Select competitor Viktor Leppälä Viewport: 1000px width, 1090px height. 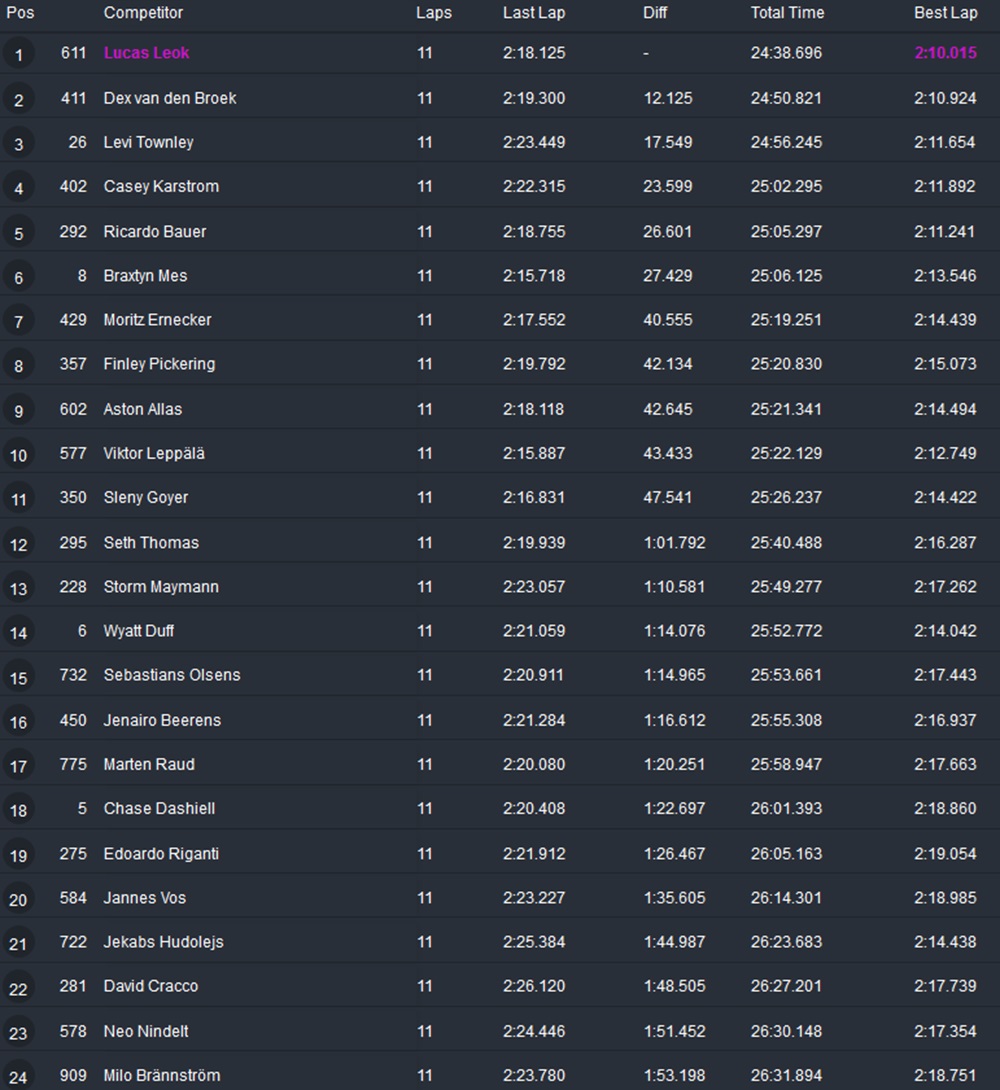[x=154, y=453]
